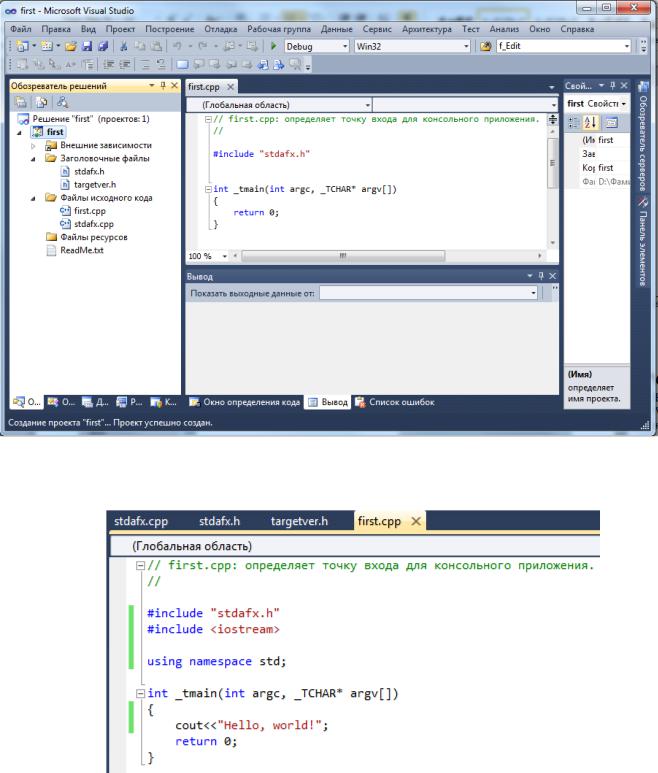Viewport: 658px width, 773px height.
Task: Open the stdafx.cpp tab in lower editor
Action: click(x=141, y=521)
